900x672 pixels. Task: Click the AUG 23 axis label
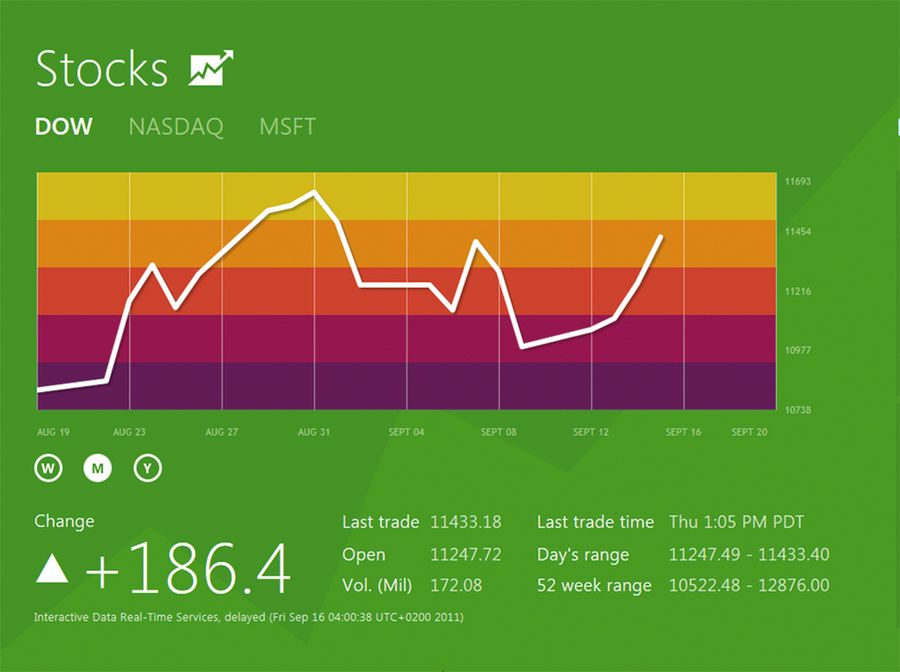coord(129,432)
